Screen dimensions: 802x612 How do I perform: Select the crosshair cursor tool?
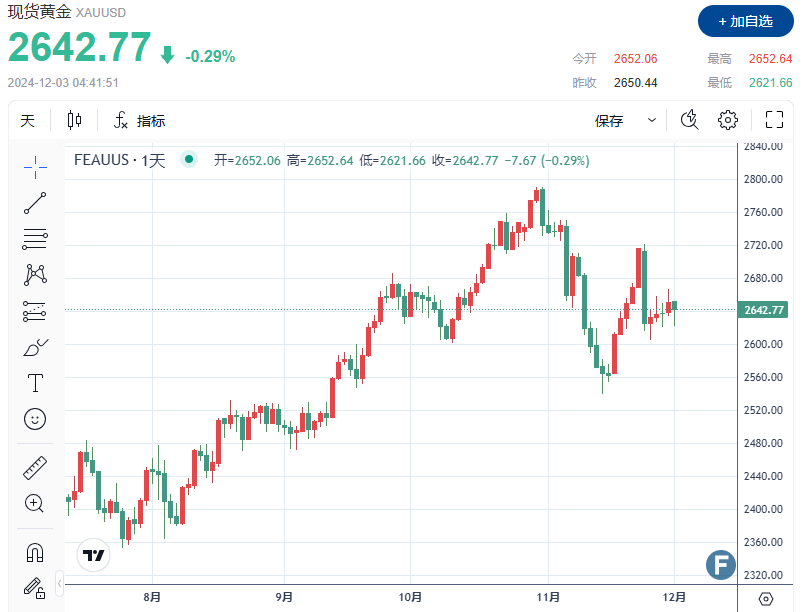(x=35, y=165)
